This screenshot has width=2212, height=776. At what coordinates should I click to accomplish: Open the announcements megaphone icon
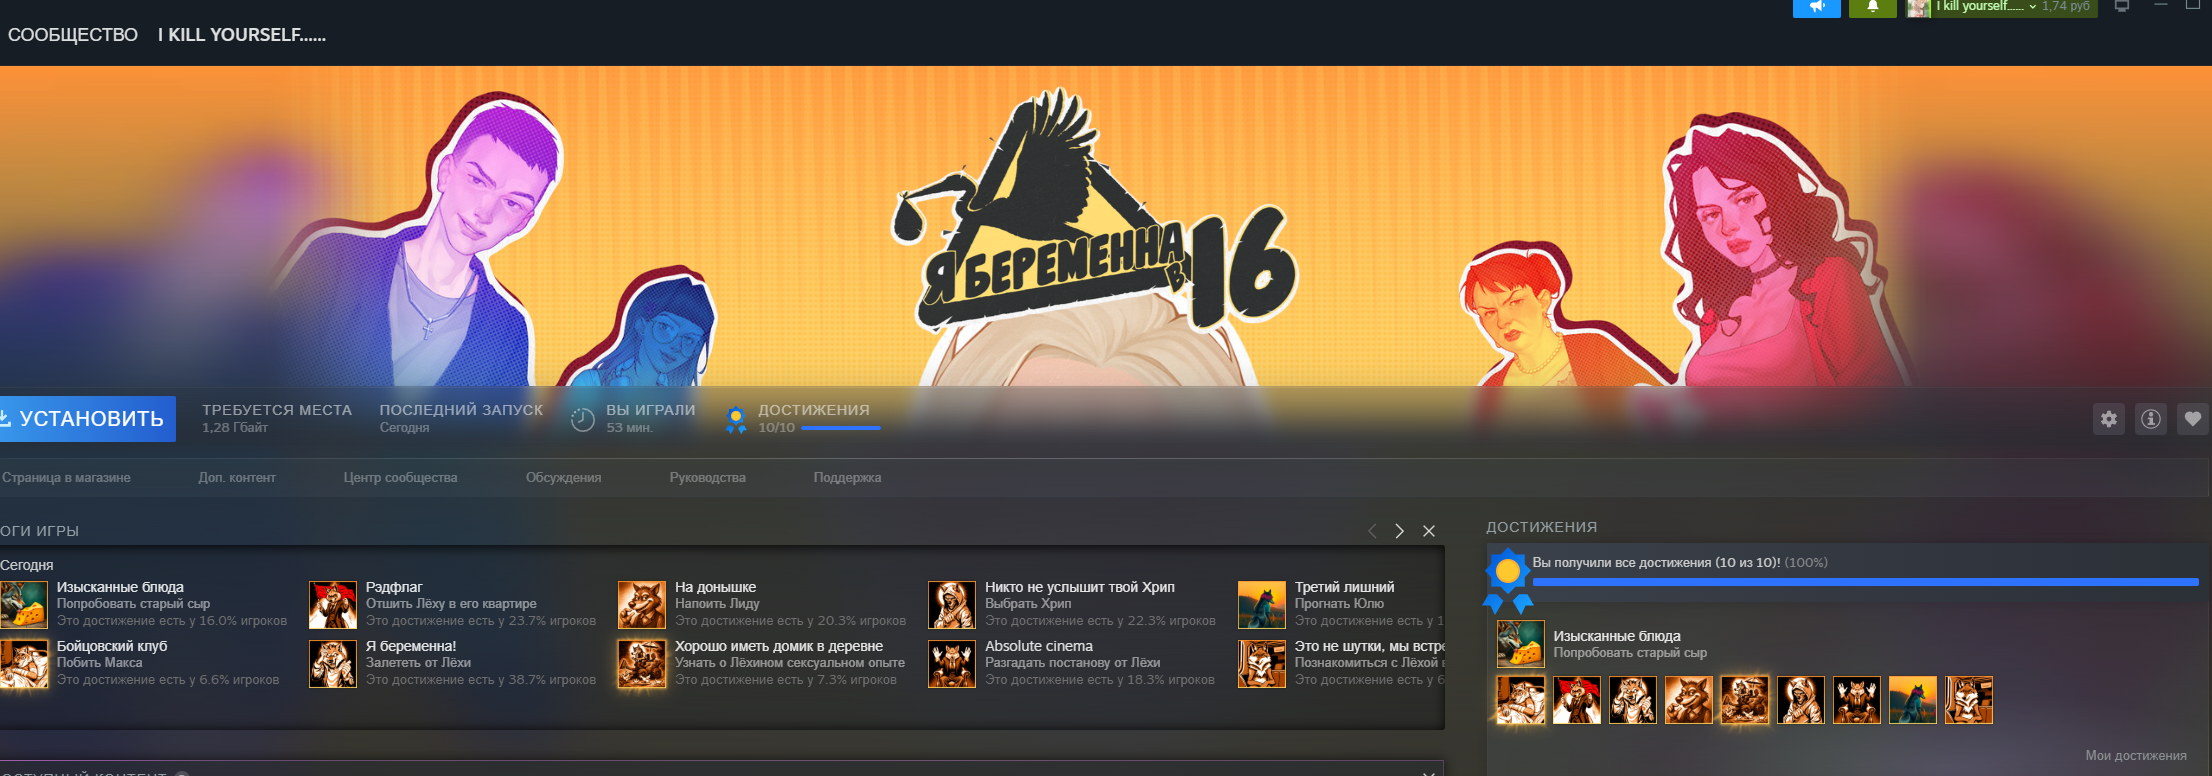1816,8
